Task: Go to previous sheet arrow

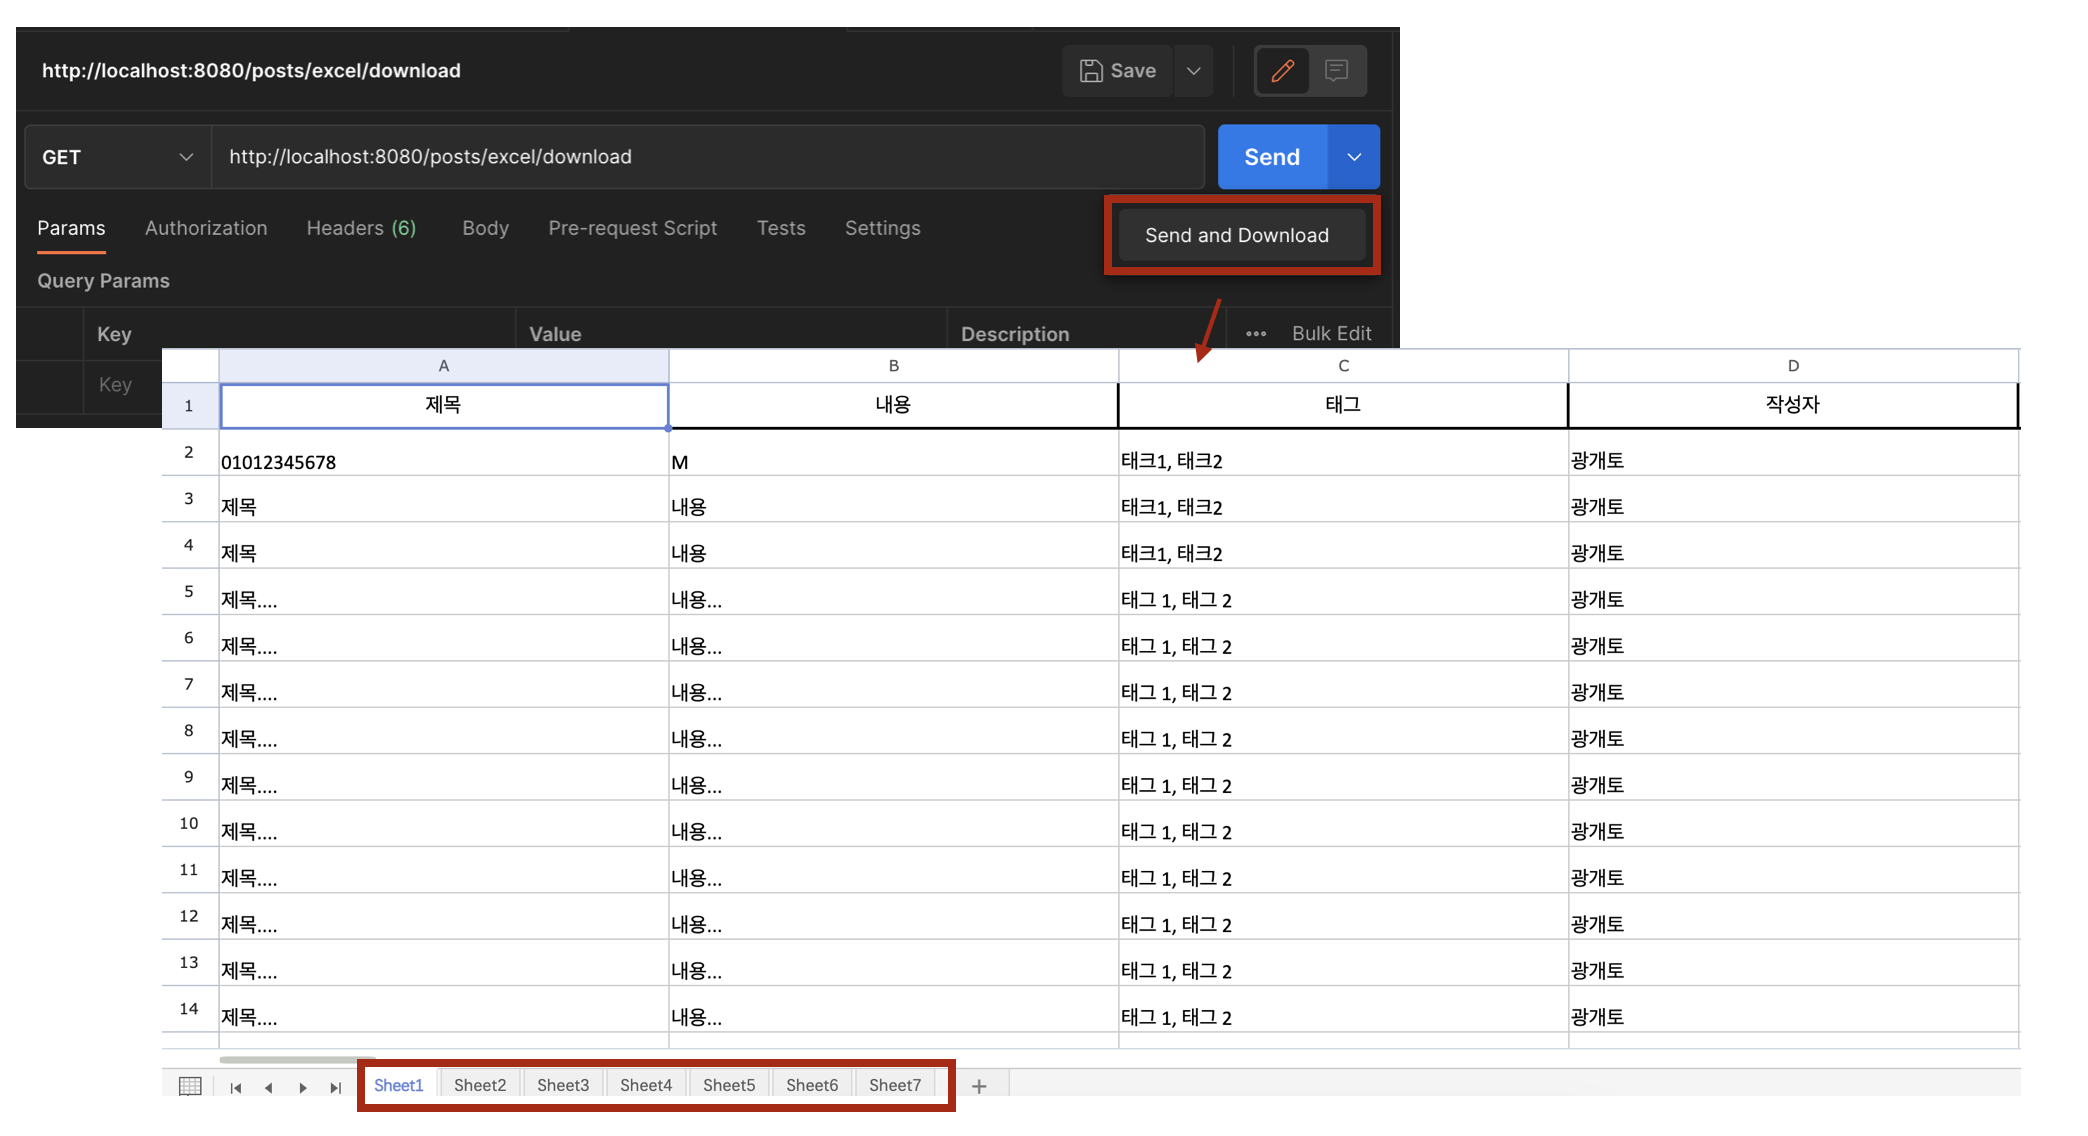Action: 269,1087
